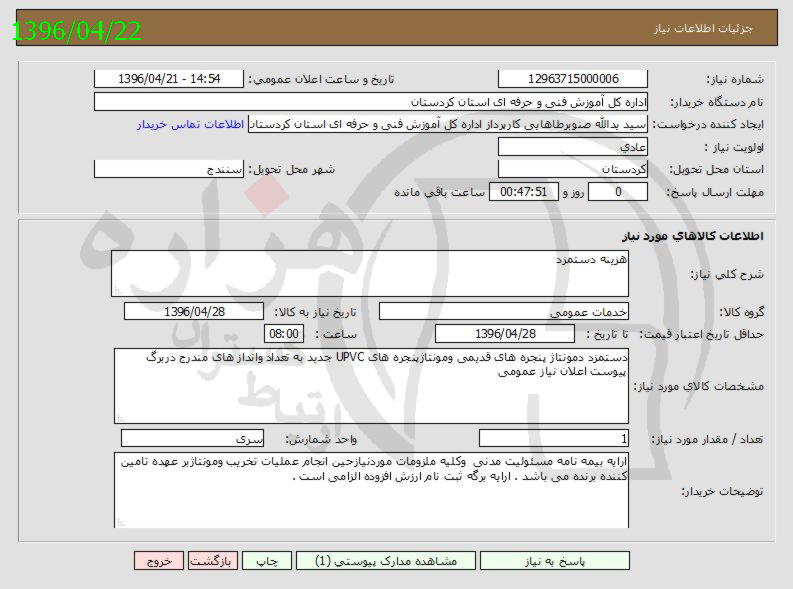Focus the شرح کلی نیاز text area
This screenshot has width=793, height=589.
pyautogui.click(x=370, y=273)
